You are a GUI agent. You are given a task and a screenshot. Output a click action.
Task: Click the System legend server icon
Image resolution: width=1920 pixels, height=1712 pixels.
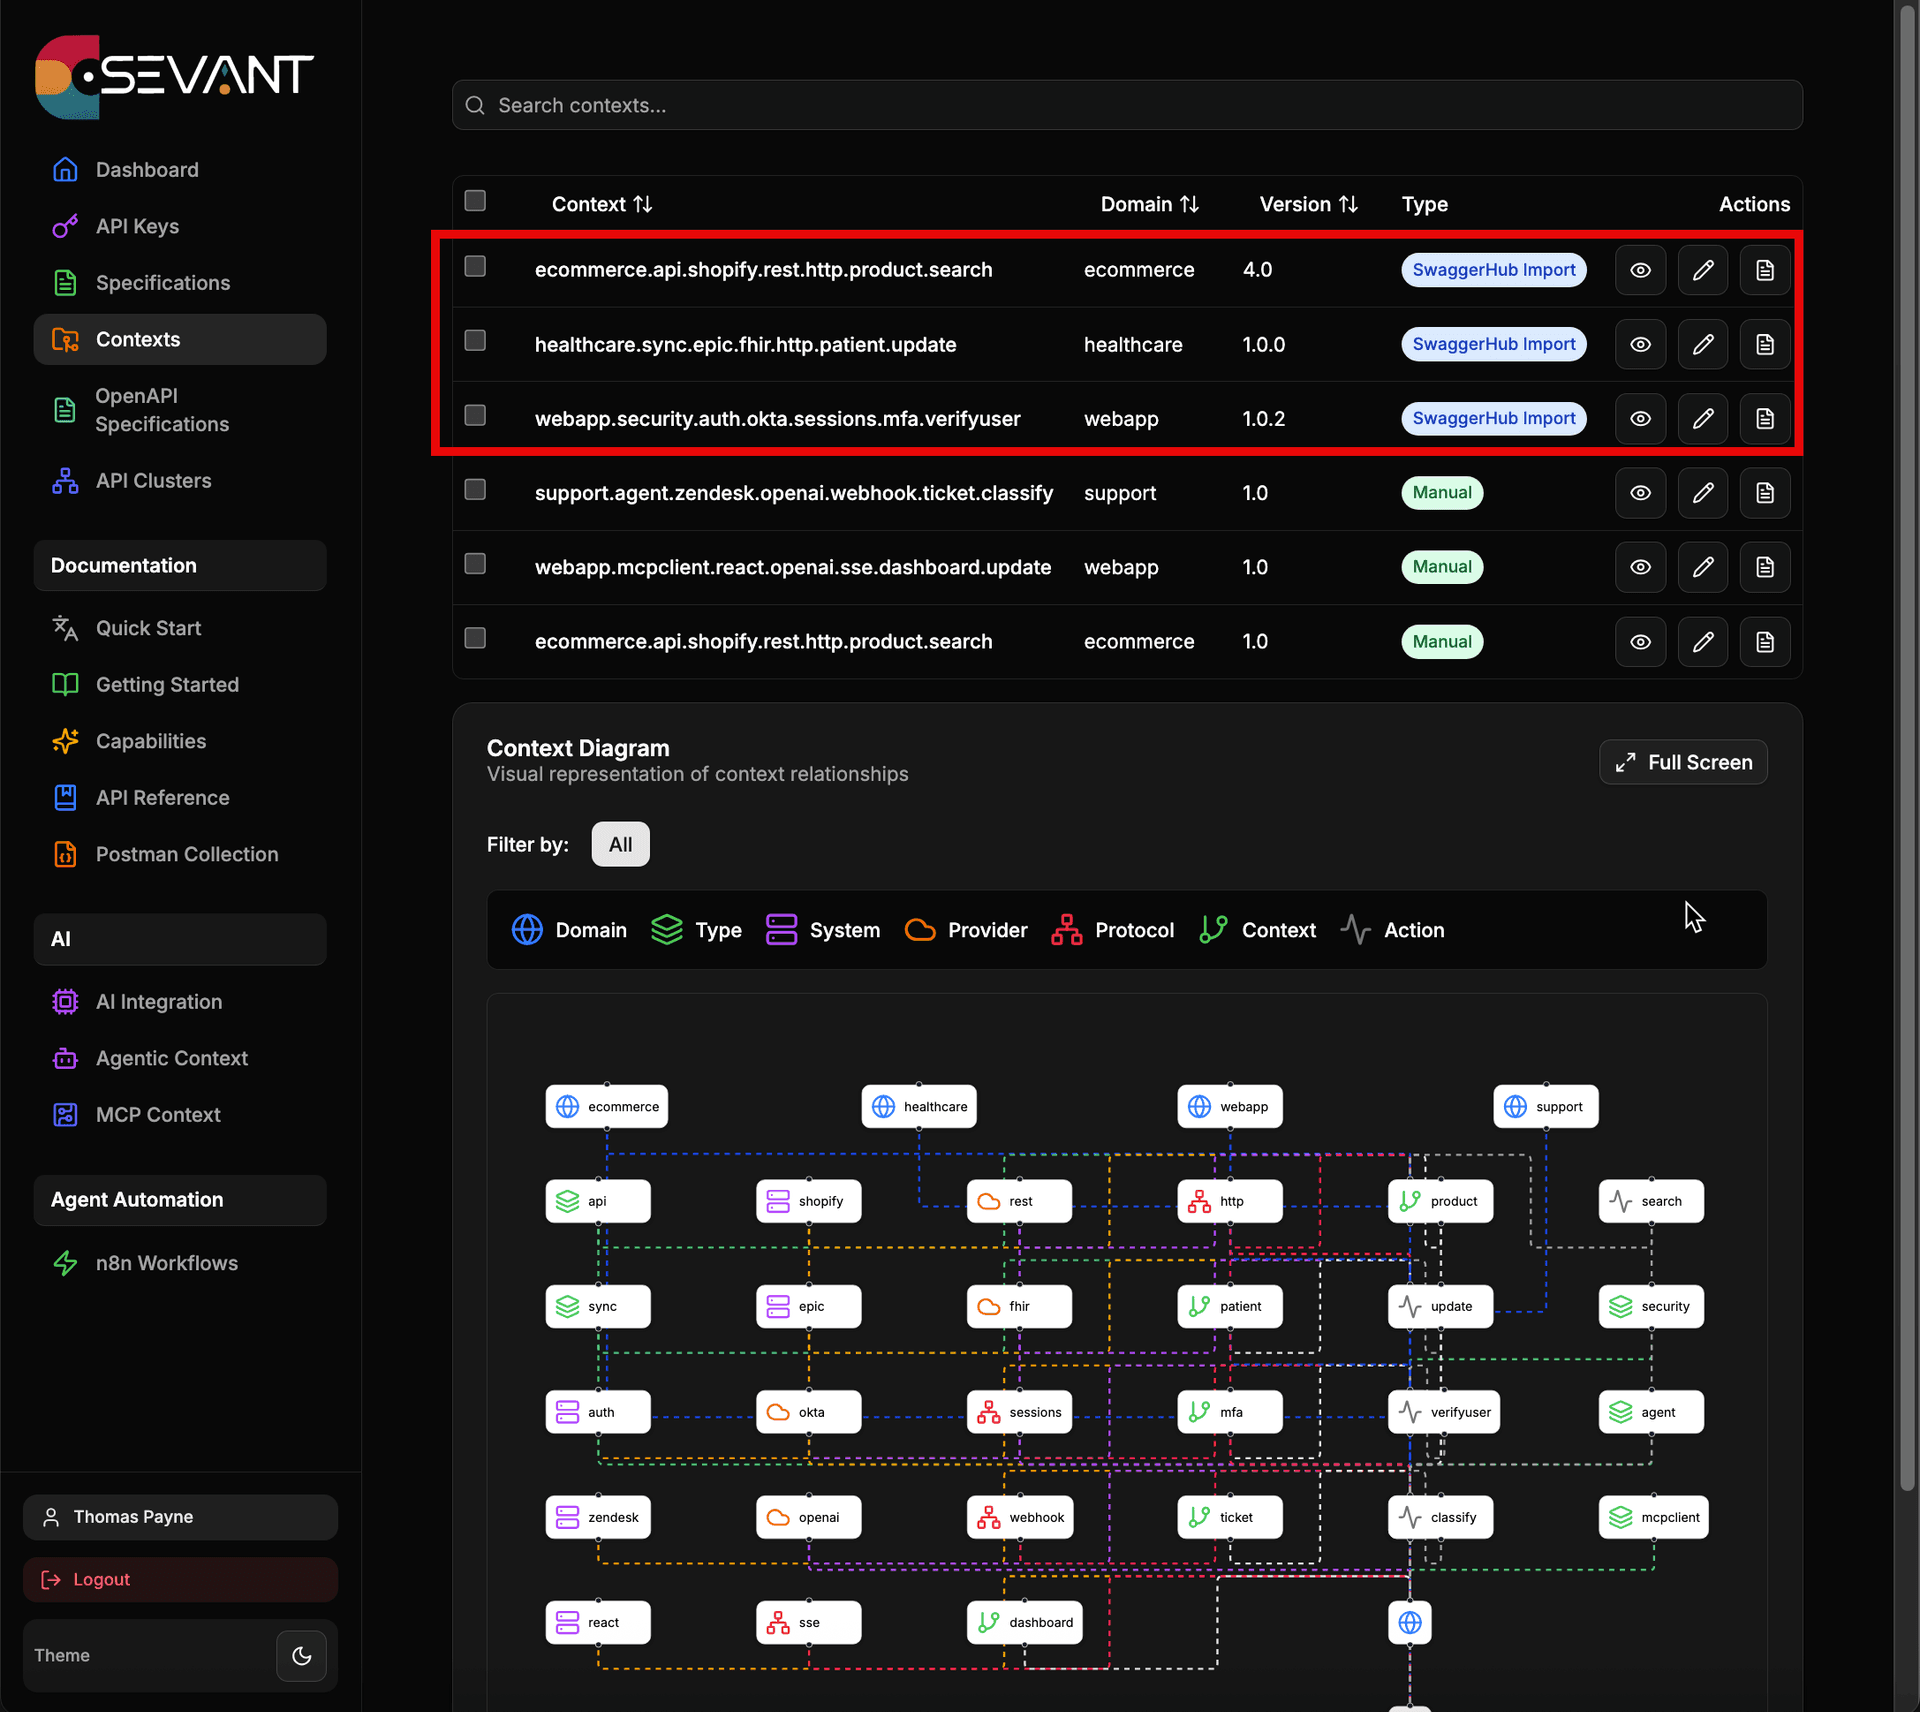(781, 930)
